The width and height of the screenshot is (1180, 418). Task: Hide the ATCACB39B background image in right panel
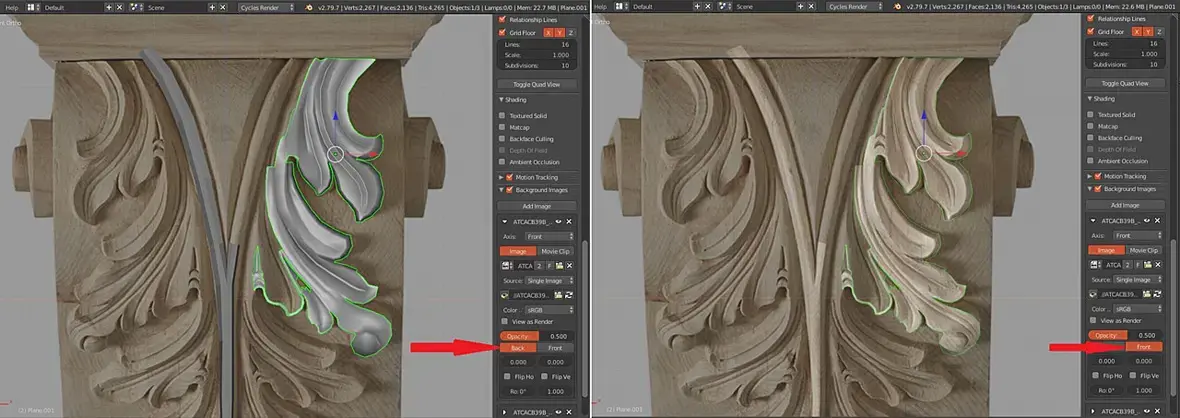tap(1148, 221)
